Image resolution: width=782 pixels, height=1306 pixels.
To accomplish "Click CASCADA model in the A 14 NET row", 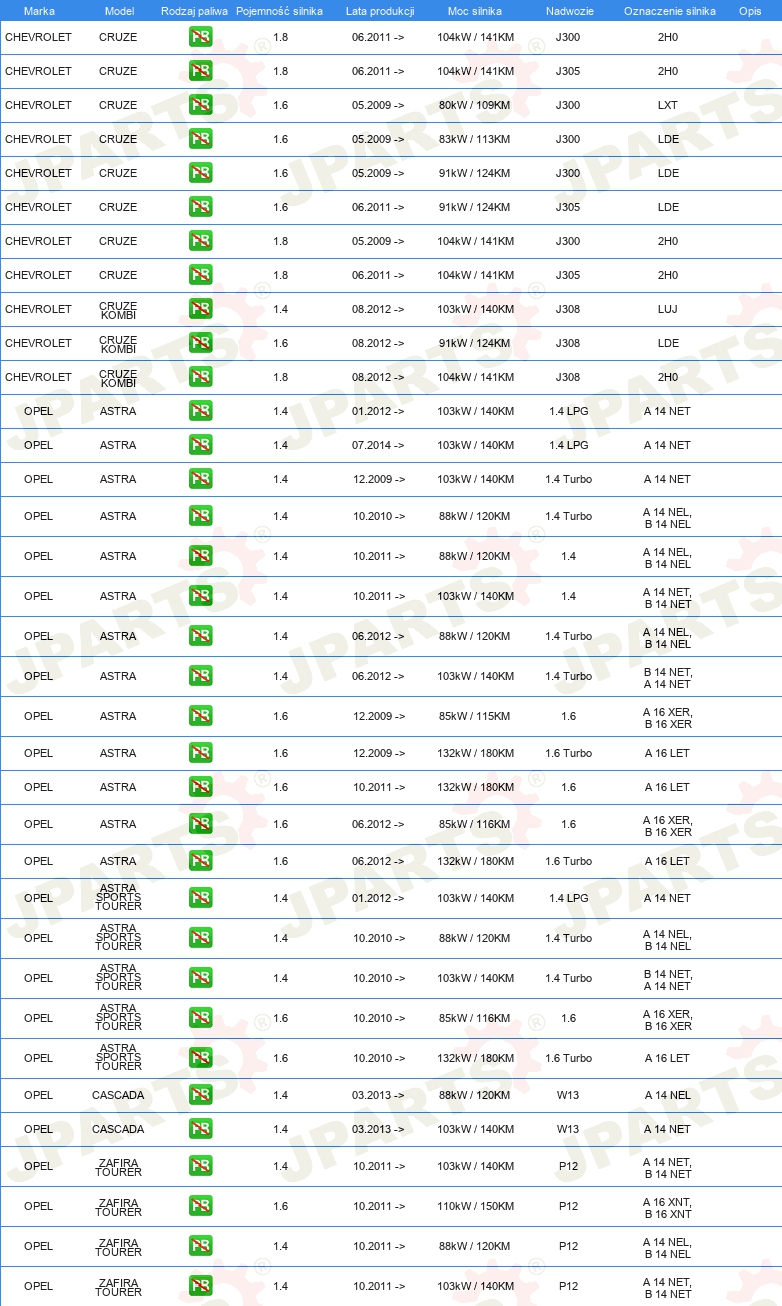I will point(119,1129).
